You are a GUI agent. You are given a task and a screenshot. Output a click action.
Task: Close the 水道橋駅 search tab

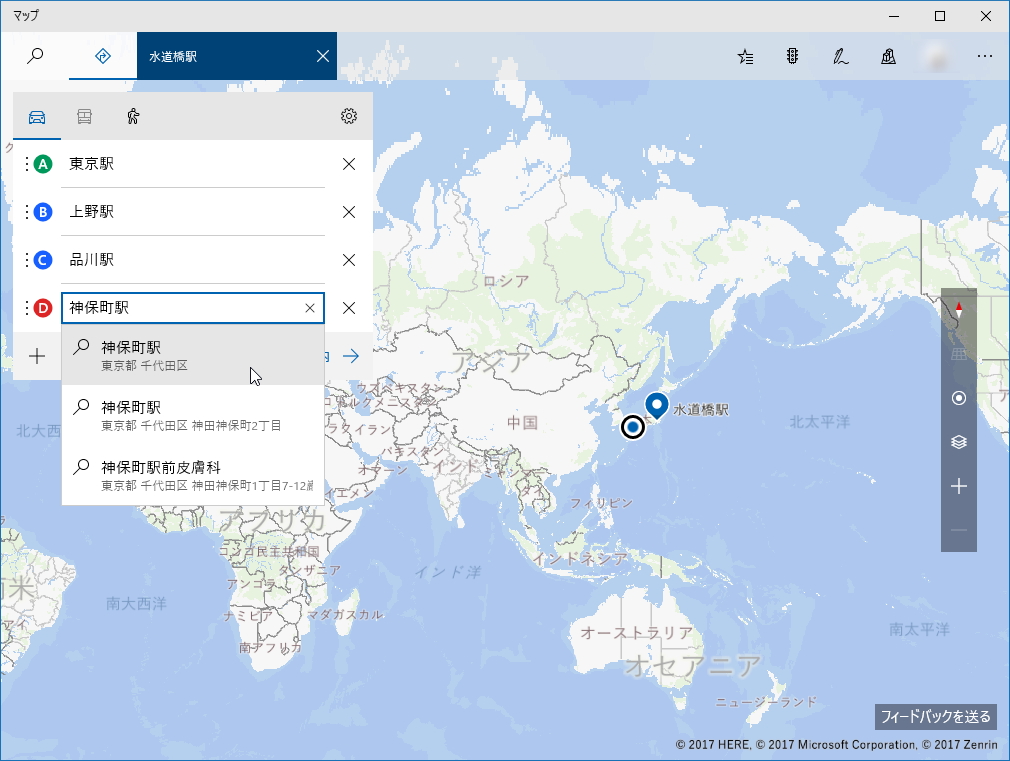coord(322,56)
